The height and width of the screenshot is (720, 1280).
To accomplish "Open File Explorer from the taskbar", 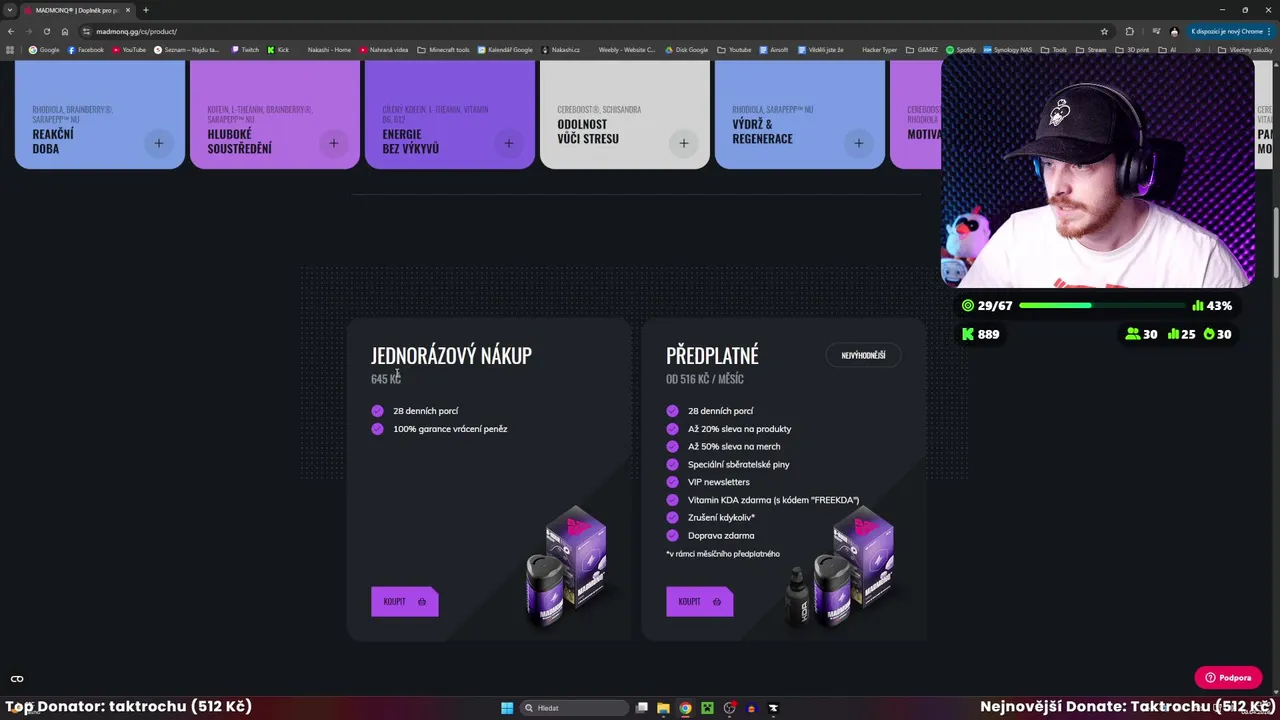I will click(663, 708).
